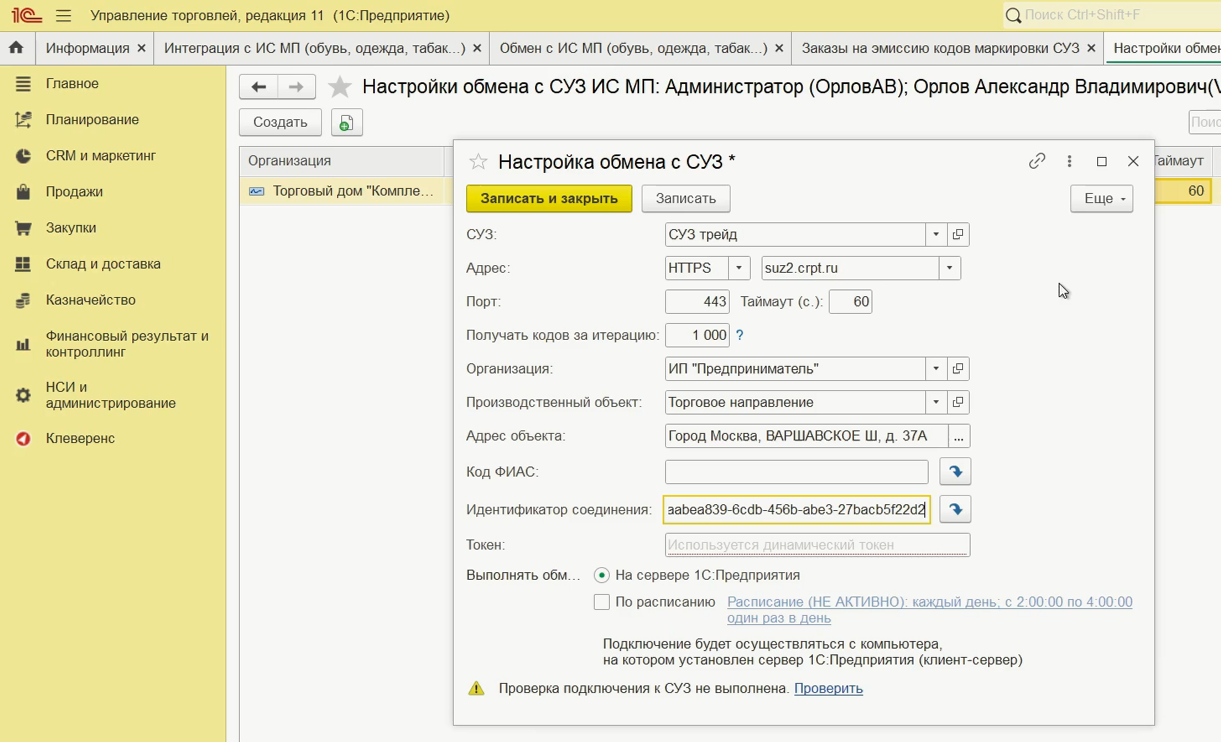
Task: Click the green create-by-copy icon
Action: 346,122
